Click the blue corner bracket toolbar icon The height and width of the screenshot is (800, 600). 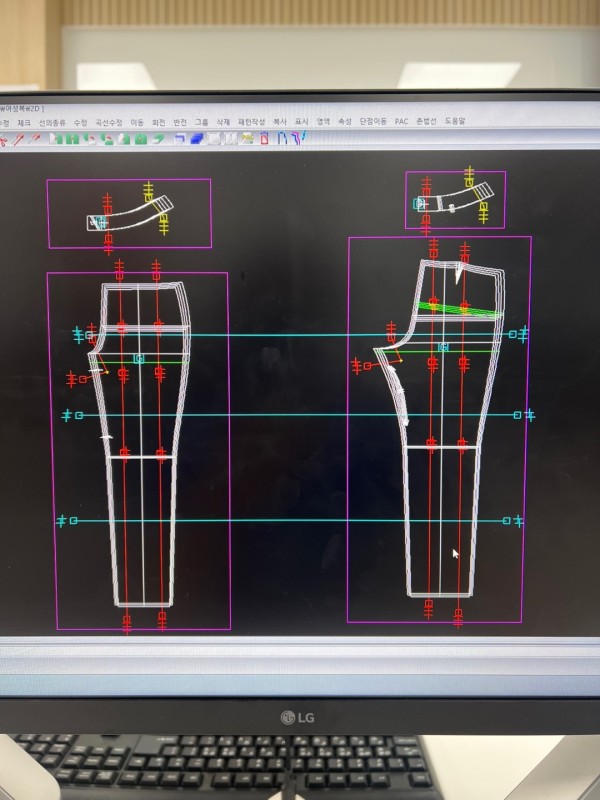coord(180,139)
